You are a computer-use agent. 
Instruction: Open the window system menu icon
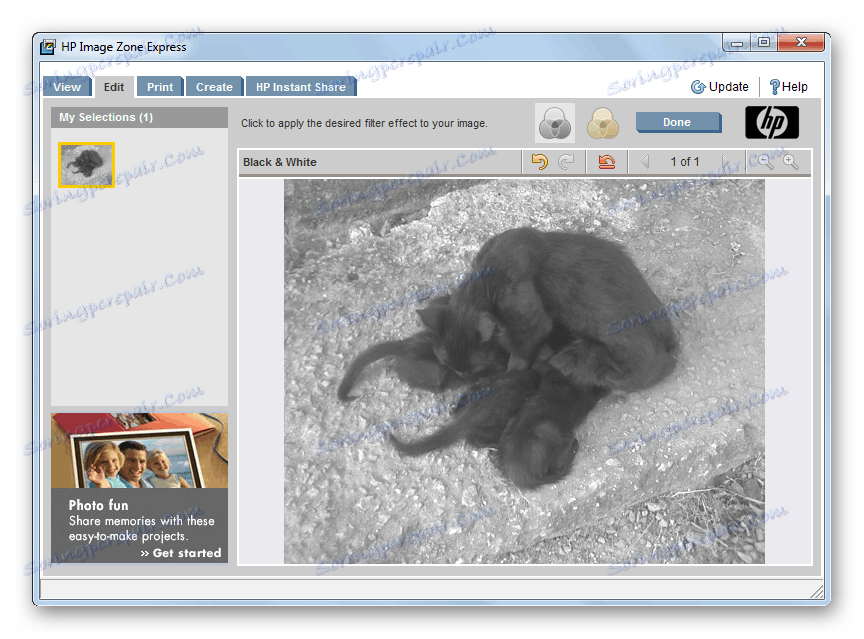[x=46, y=46]
